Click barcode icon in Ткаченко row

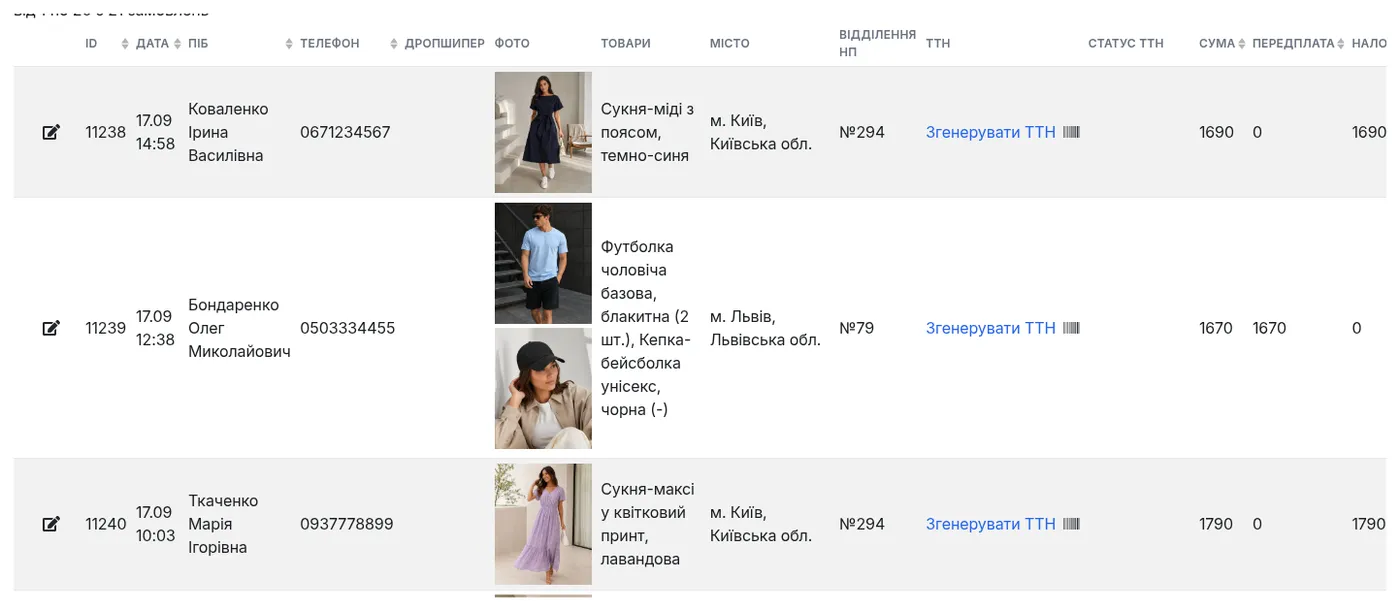tap(1071, 524)
